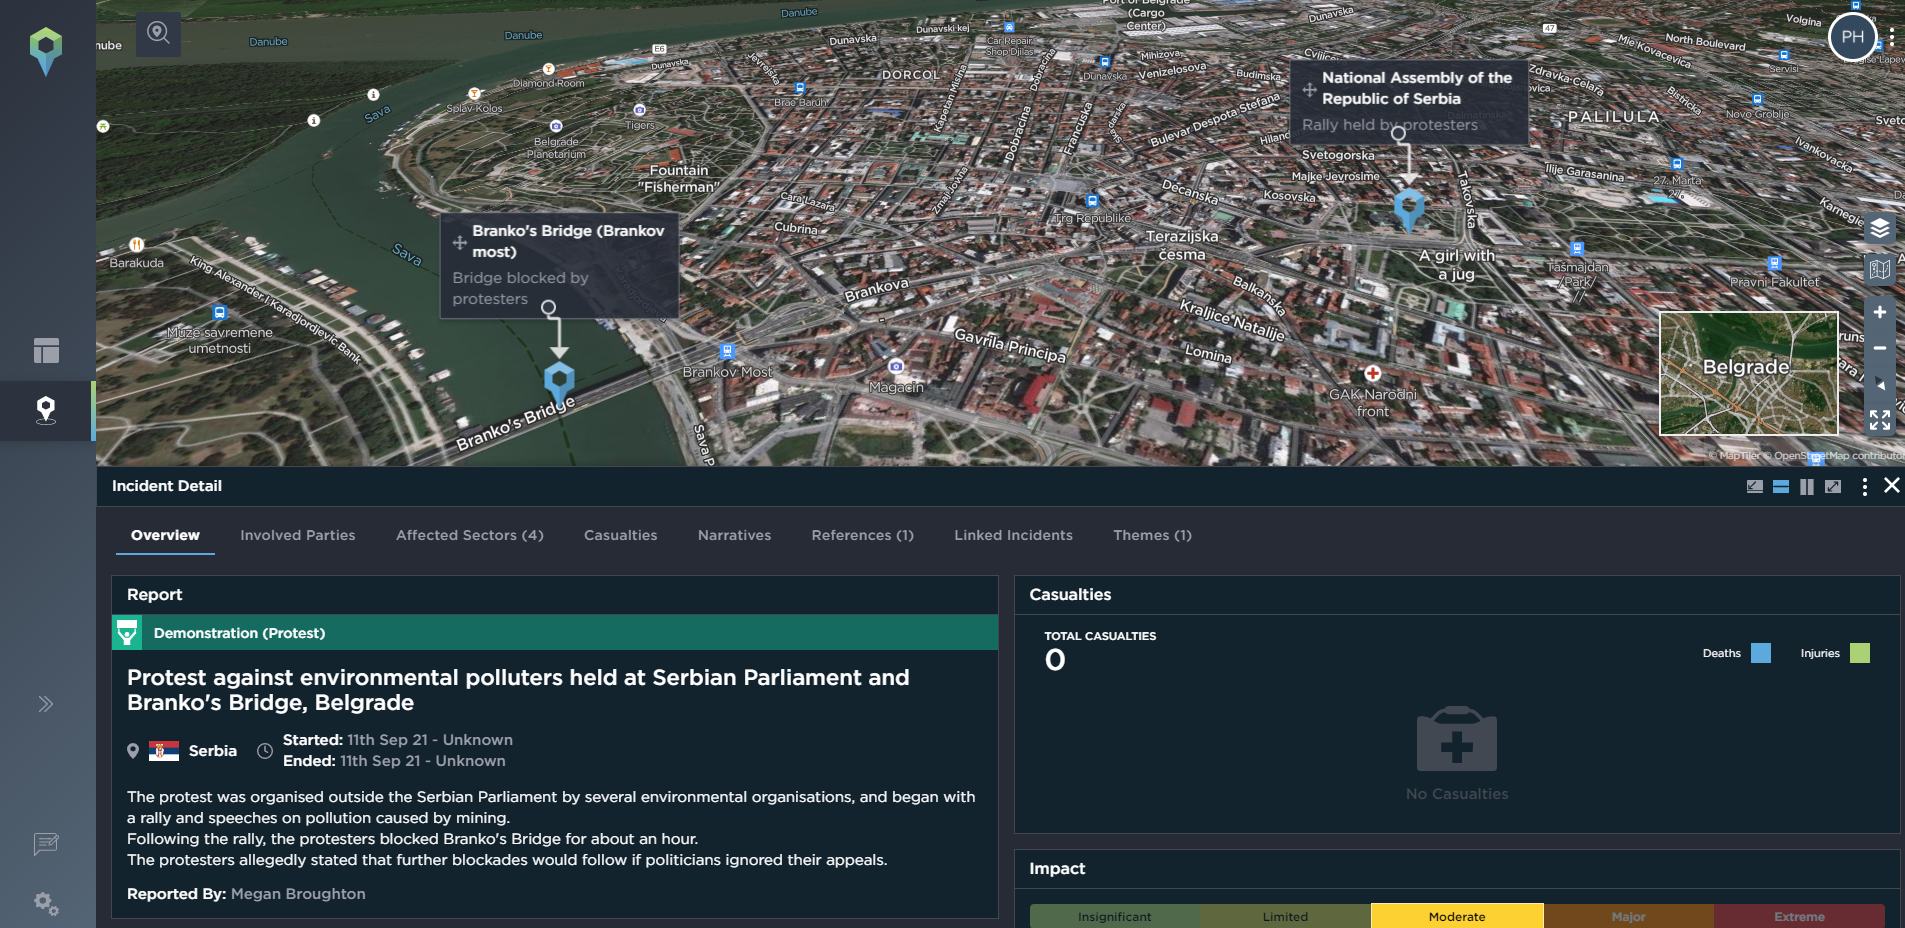The width and height of the screenshot is (1905, 928).
Task: Click the Belgrade overview minimap
Action: [1749, 373]
